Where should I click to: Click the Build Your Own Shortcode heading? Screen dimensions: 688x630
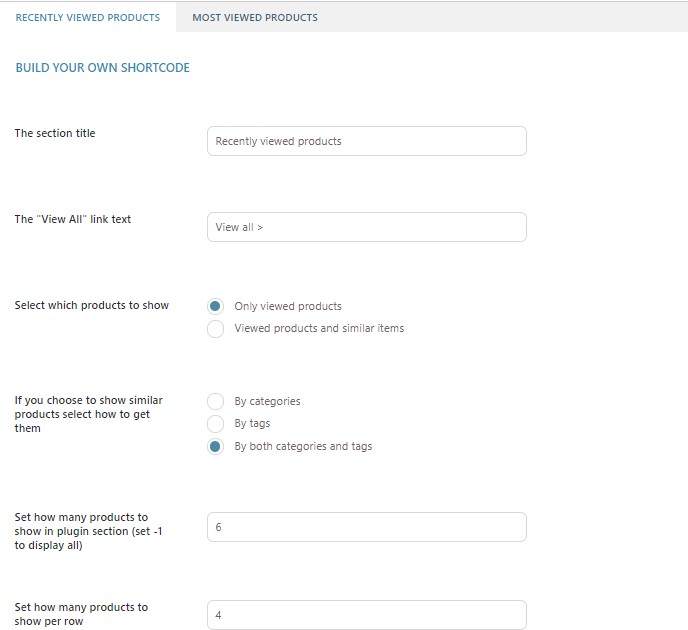102,68
